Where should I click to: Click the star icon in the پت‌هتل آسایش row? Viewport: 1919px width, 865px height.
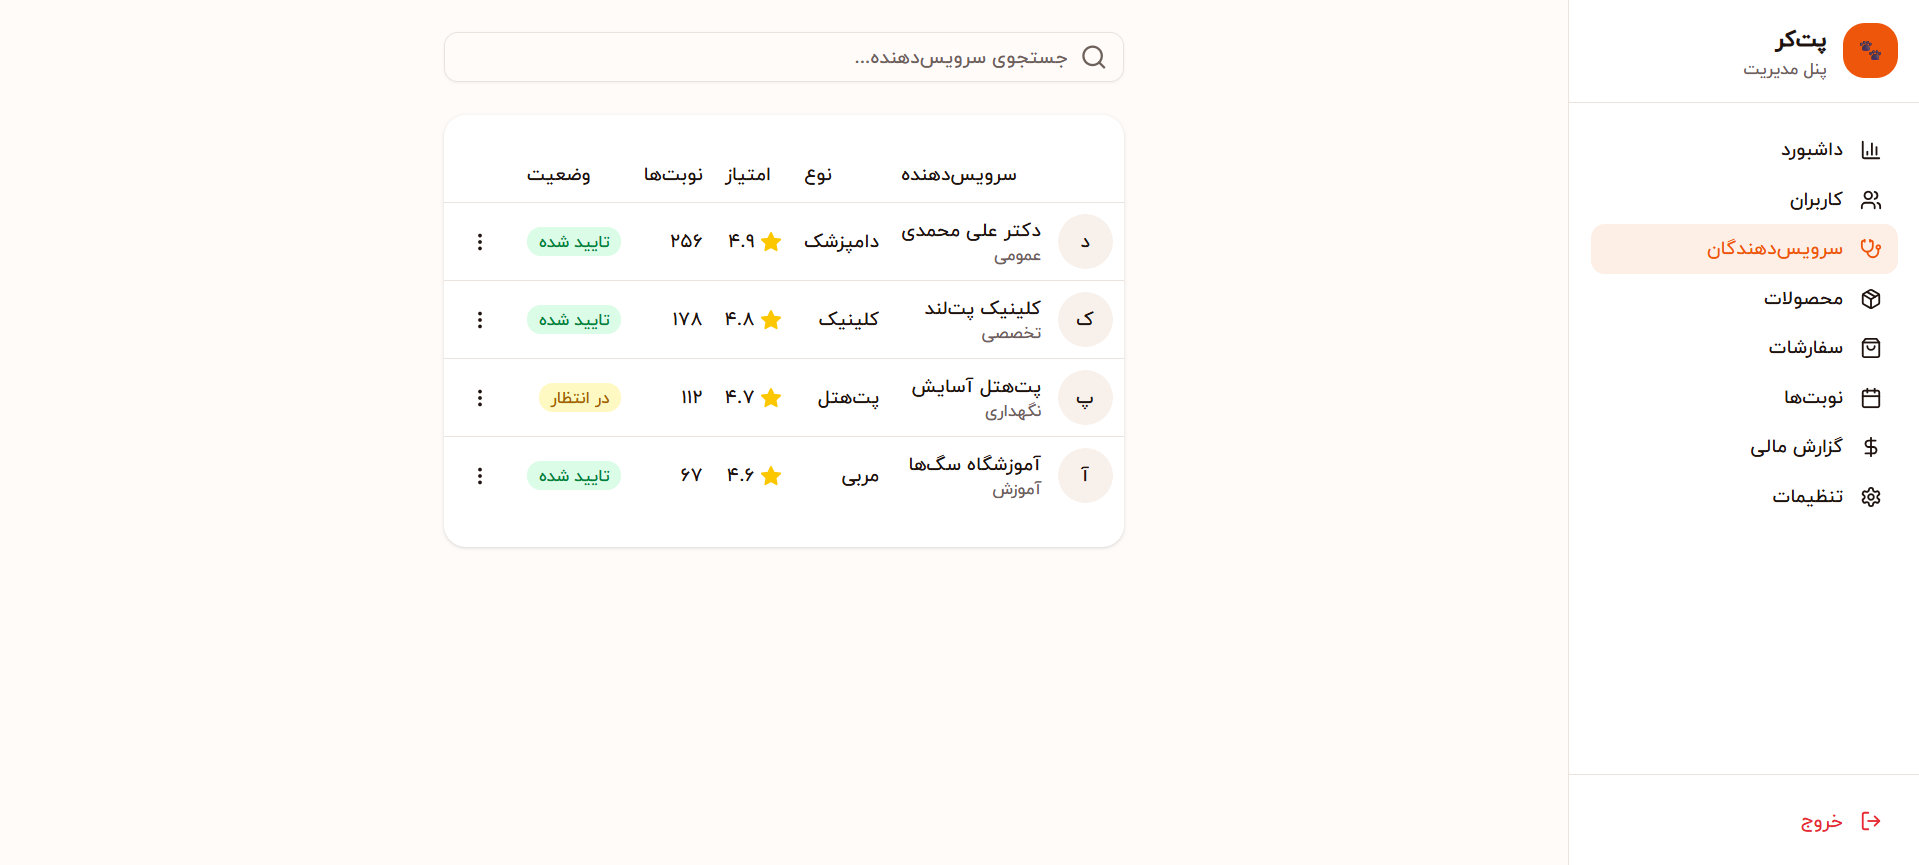(x=771, y=398)
